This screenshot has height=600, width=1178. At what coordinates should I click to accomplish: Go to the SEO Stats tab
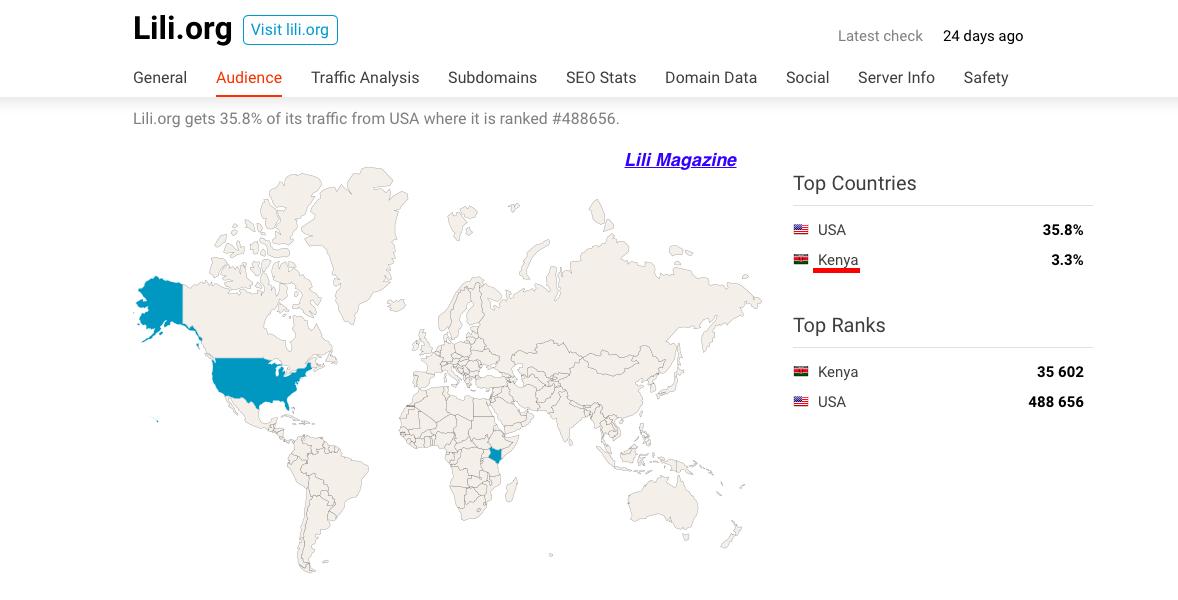[x=601, y=77]
